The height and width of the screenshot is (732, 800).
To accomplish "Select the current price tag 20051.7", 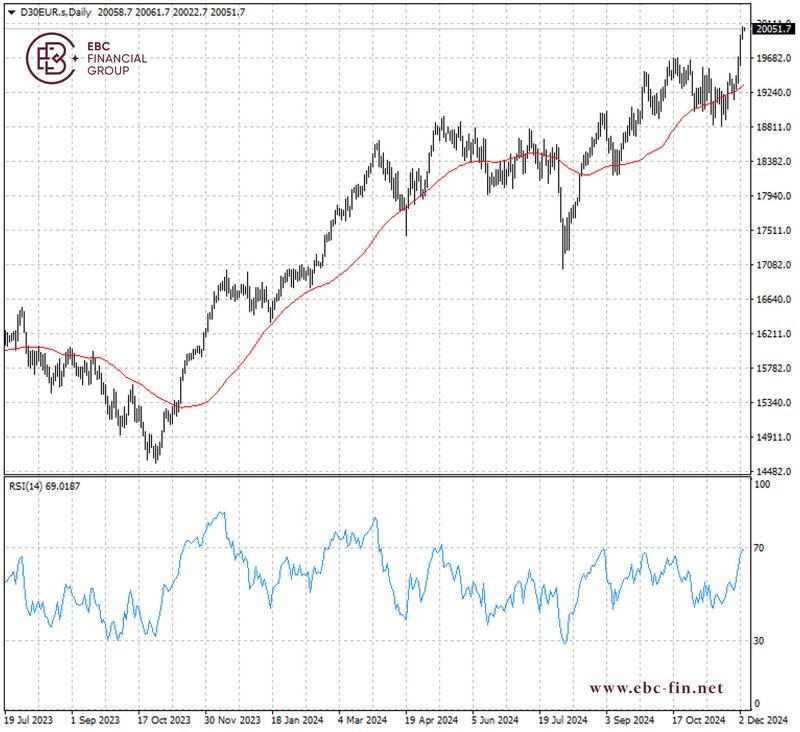I will pyautogui.click(x=768, y=29).
